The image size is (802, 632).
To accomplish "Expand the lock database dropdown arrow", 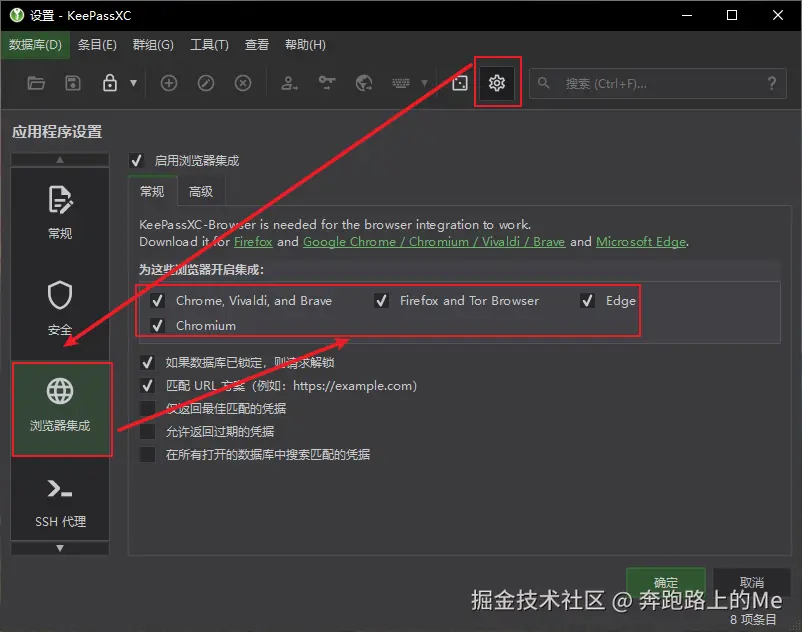I will point(133,83).
